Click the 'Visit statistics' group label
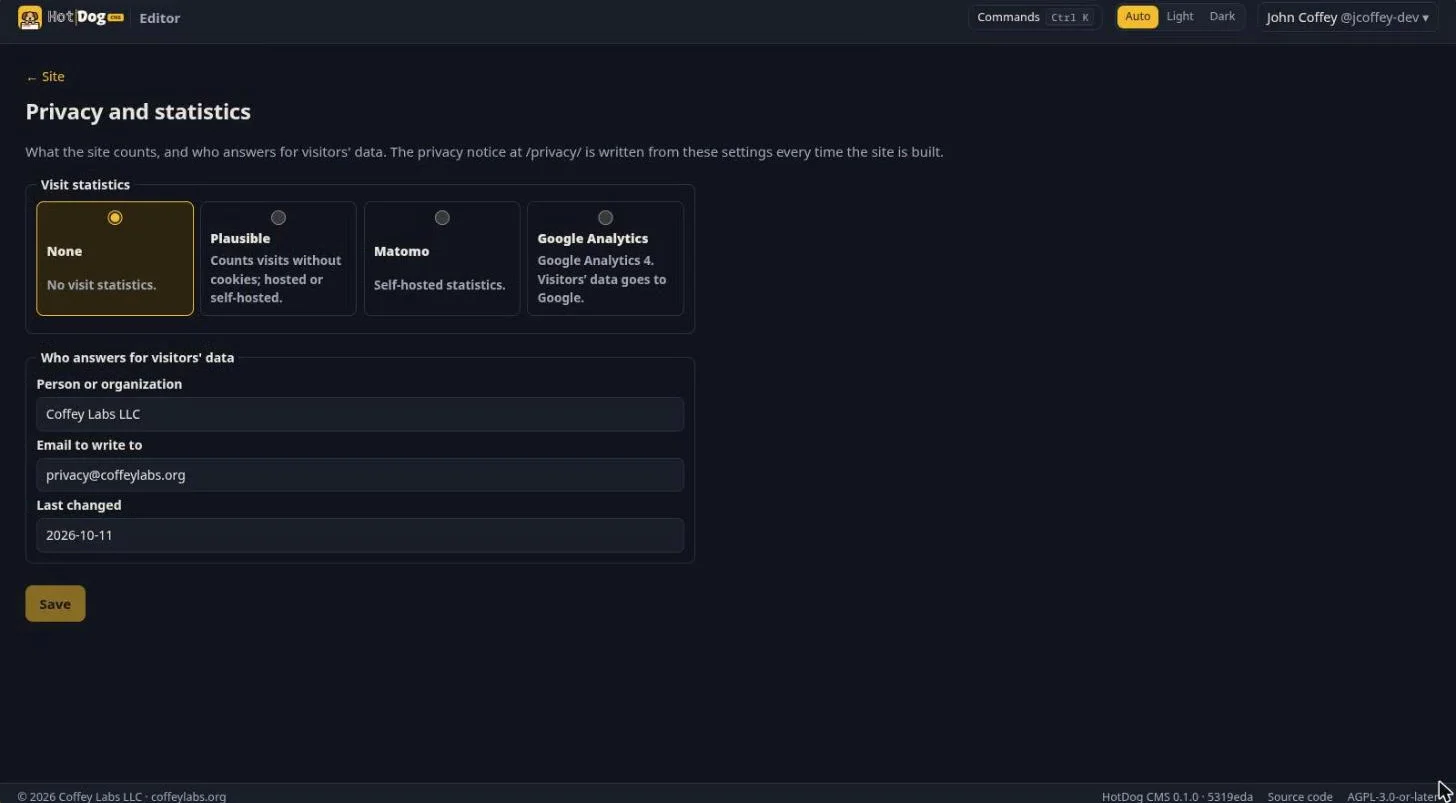 (85, 185)
